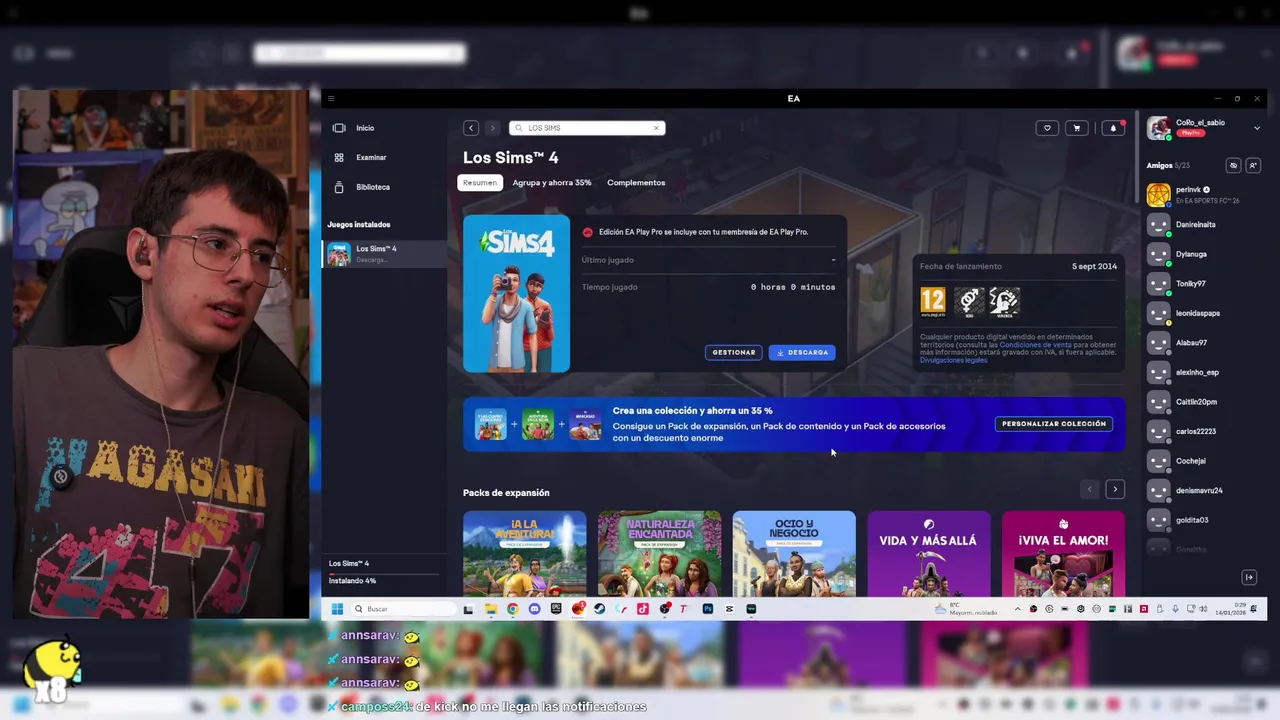
Task: Select friend Dylanuga
Action: [1202, 254]
